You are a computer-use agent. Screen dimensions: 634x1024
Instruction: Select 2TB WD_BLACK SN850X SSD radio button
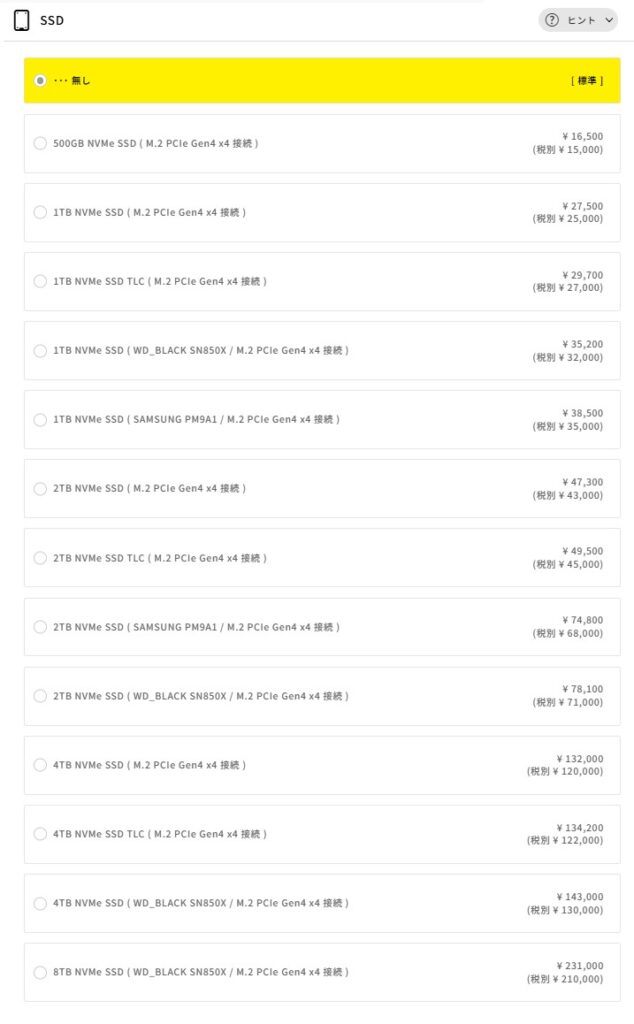click(40, 696)
